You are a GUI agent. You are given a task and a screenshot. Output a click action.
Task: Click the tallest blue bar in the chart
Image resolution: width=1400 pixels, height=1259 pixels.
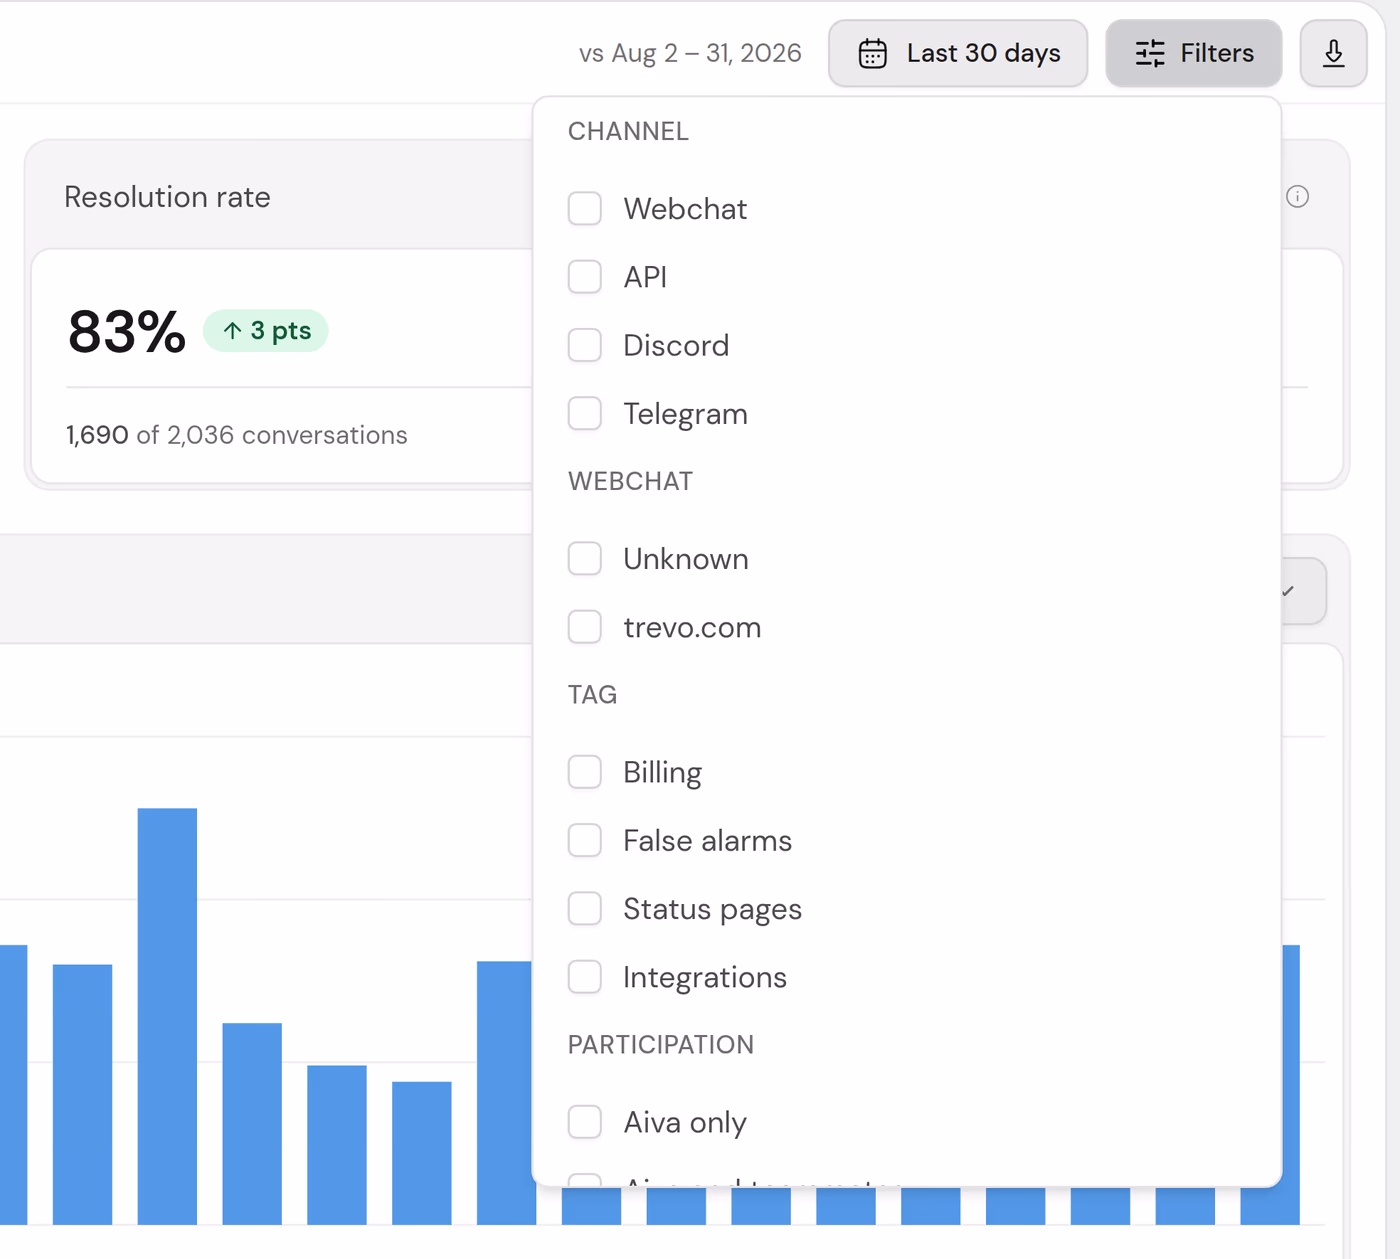point(167,1016)
